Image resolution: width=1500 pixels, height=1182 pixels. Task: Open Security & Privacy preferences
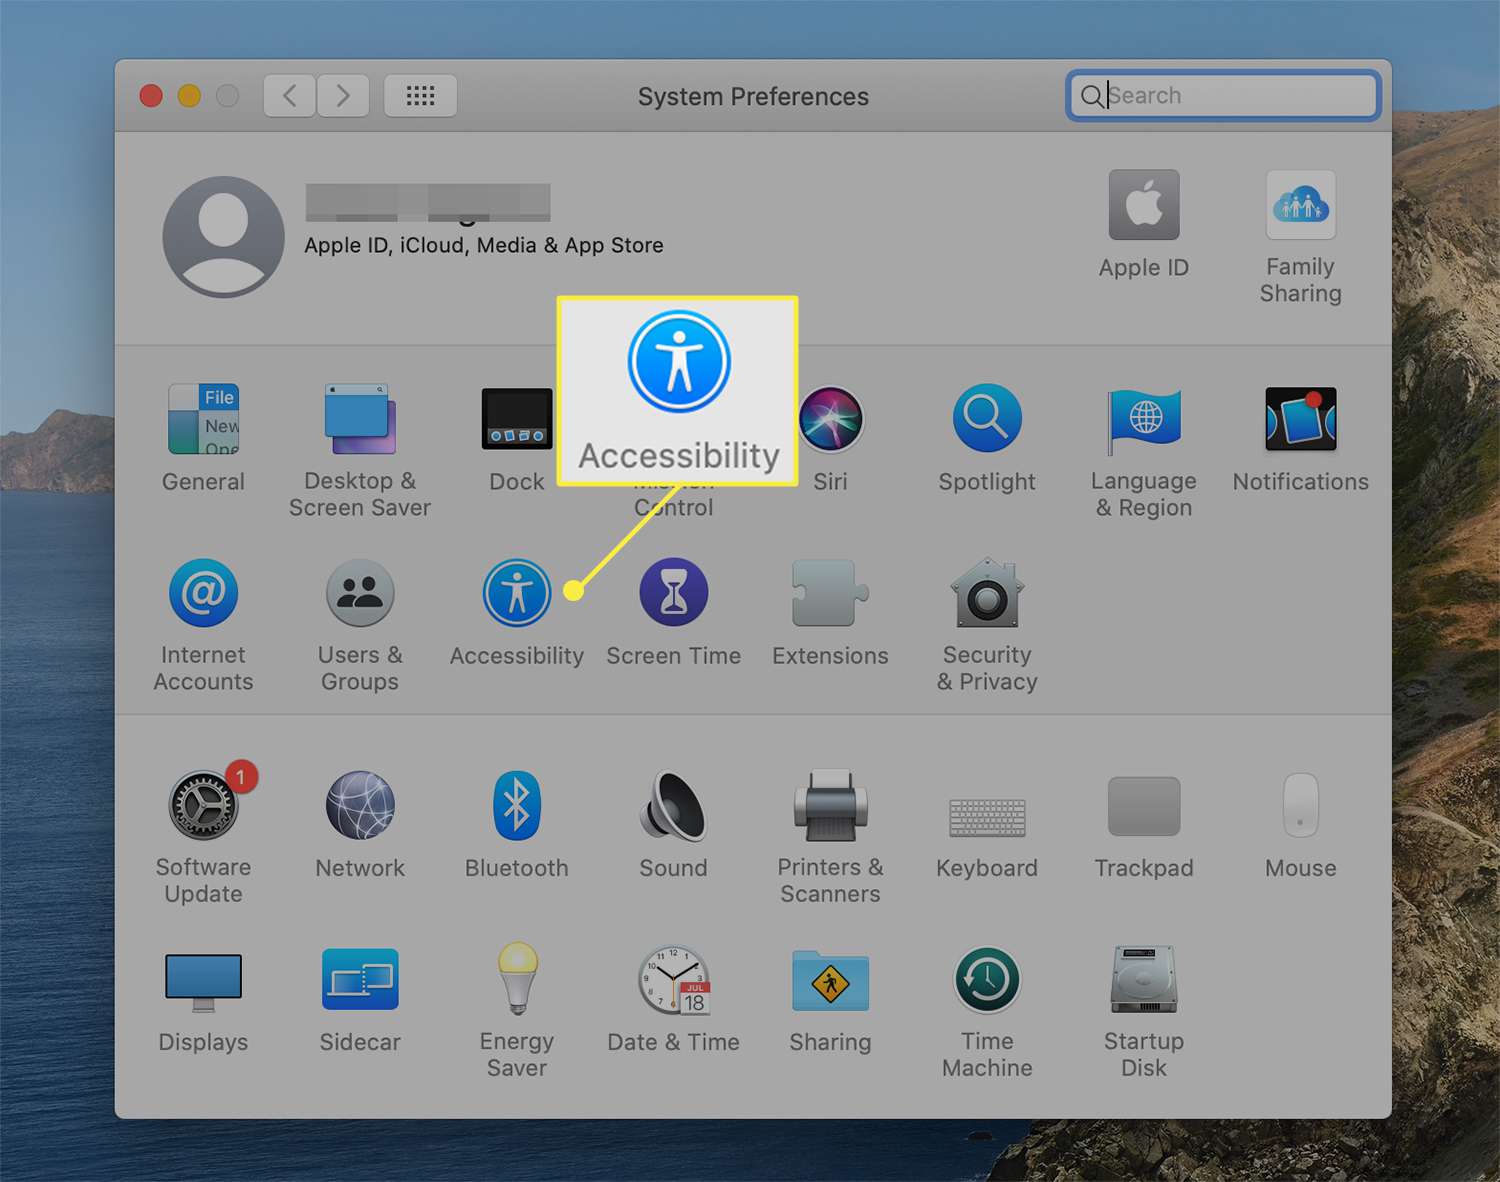(x=986, y=594)
